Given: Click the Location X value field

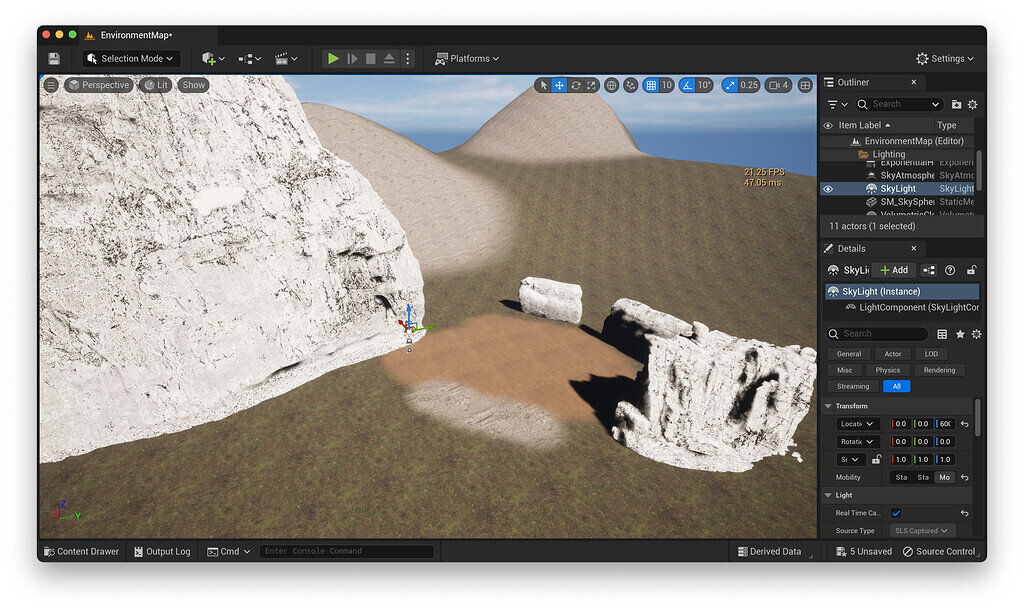Looking at the screenshot, I should click(901, 424).
